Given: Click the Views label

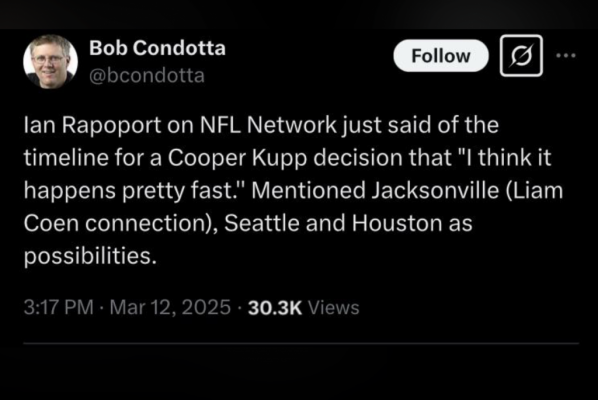Looking at the screenshot, I should 334,308.
